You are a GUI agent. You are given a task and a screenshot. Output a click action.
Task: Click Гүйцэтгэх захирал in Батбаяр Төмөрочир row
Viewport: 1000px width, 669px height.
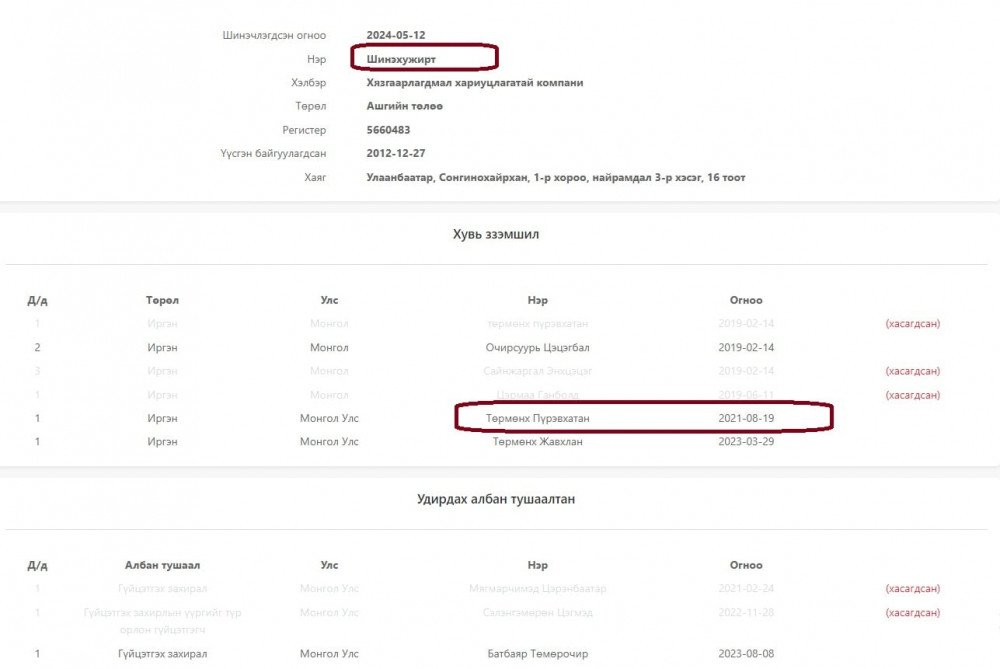(x=162, y=654)
